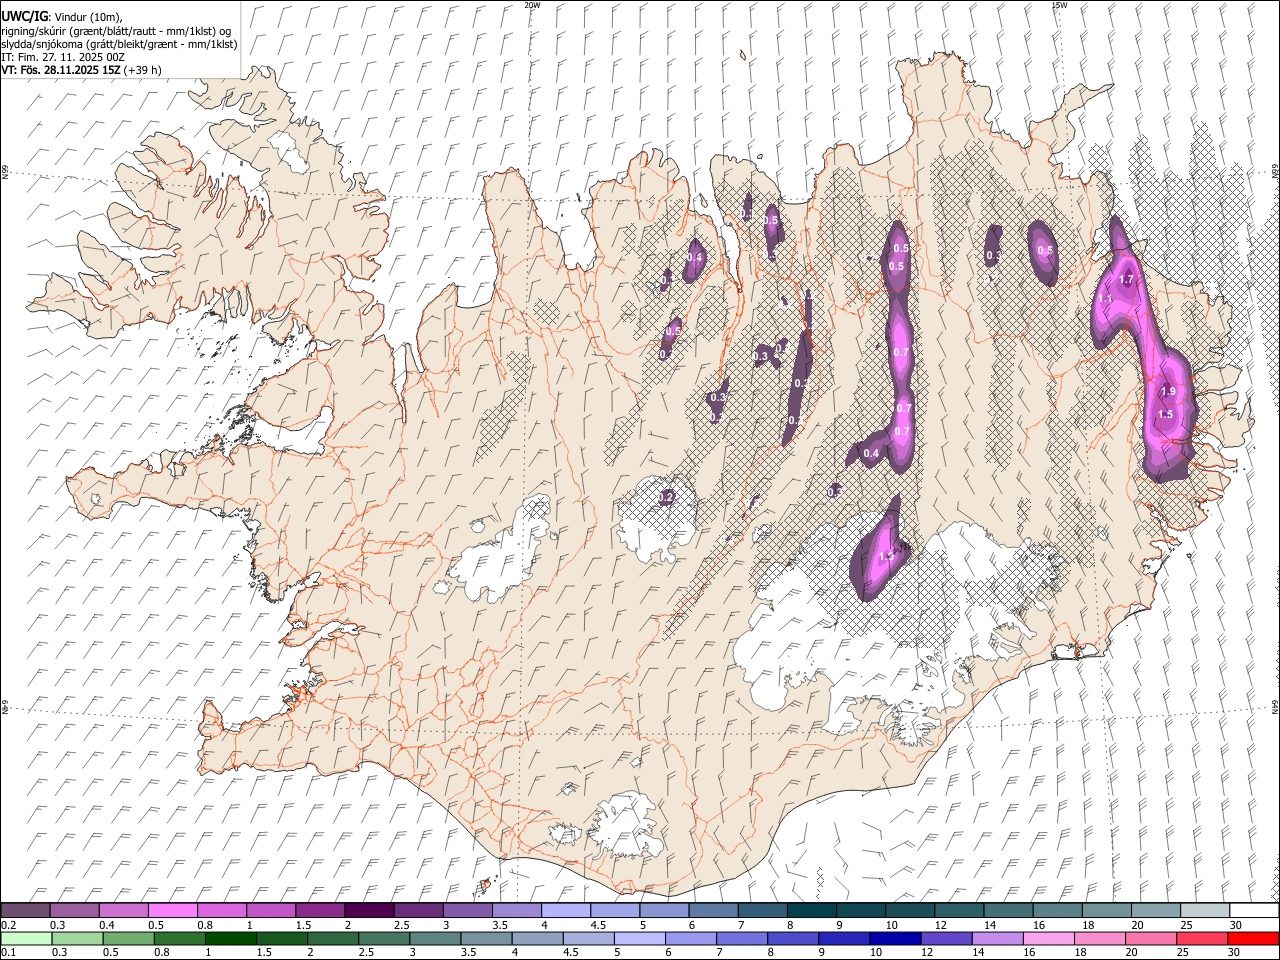Image resolution: width=1280 pixels, height=960 pixels.
Task: Click the 1.9 snowfall value on the map
Action: (x=1168, y=392)
